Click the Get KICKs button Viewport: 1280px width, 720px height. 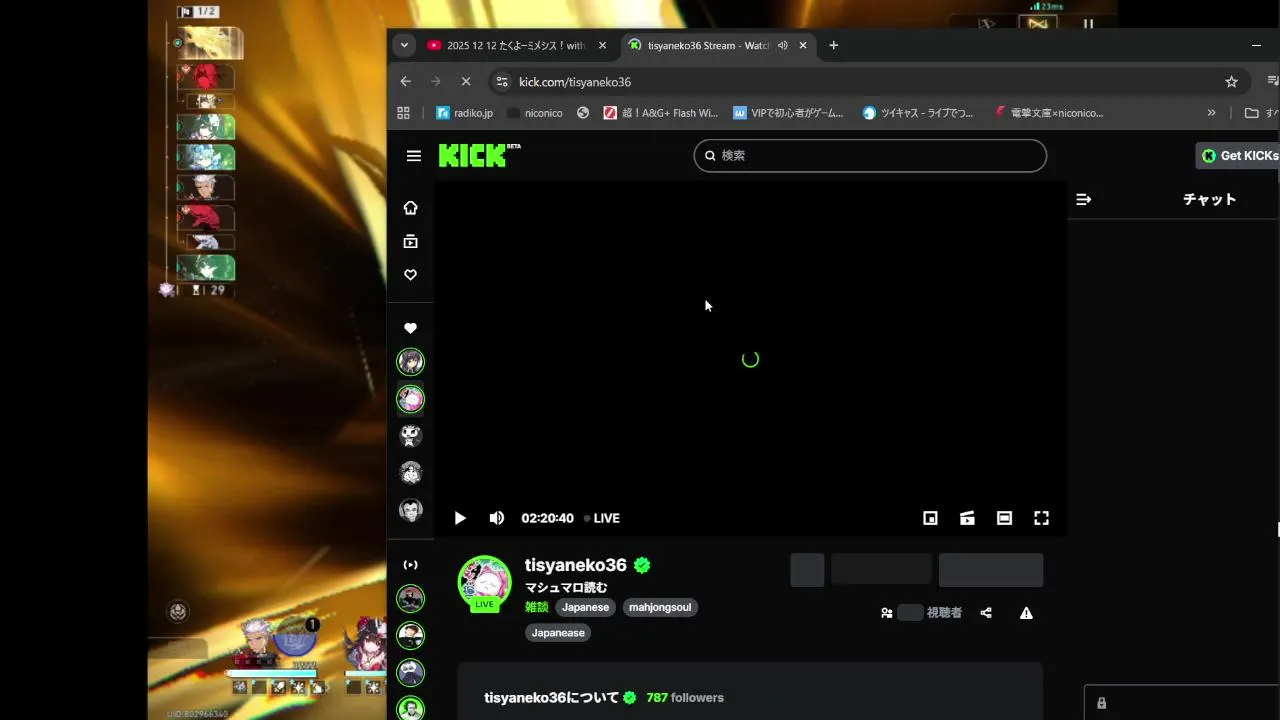1238,155
